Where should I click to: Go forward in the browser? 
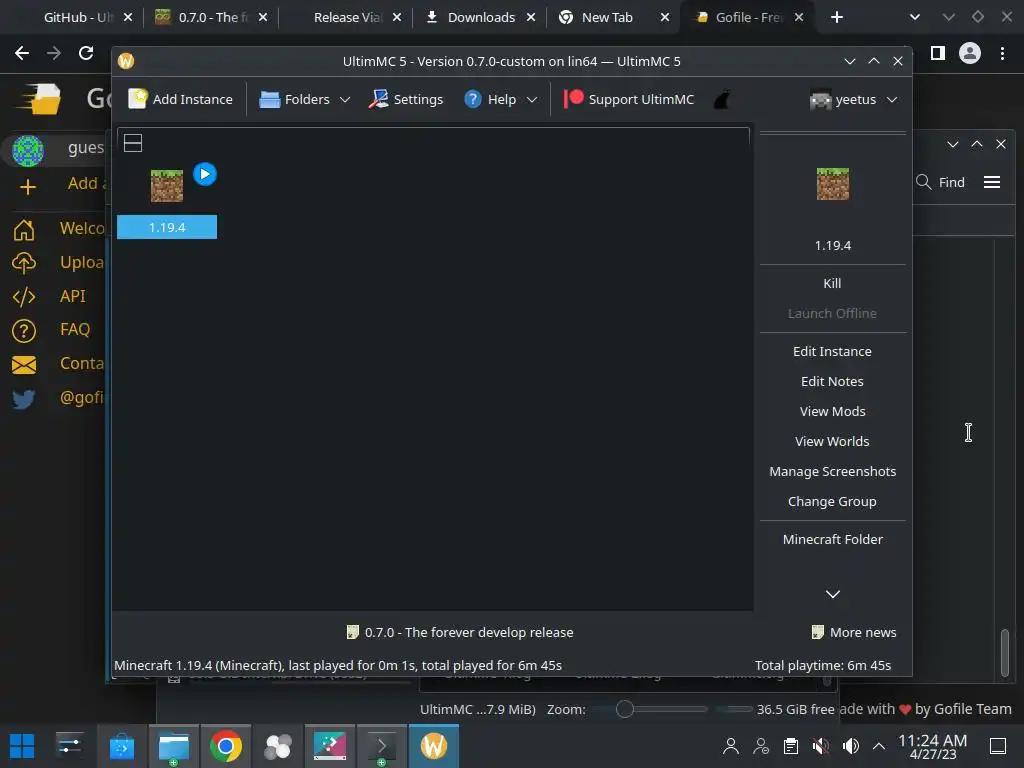54,53
